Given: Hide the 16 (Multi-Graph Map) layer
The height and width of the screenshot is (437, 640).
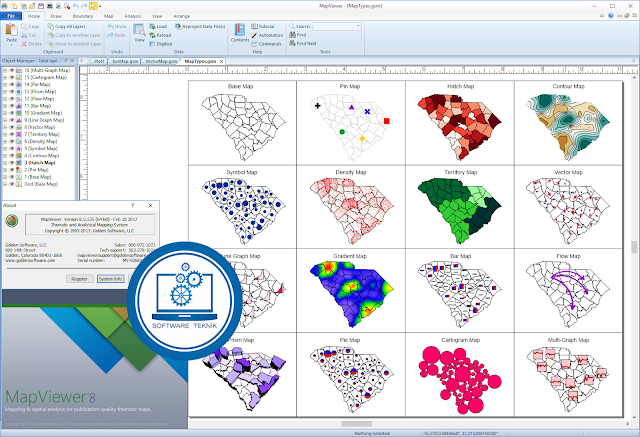Looking at the screenshot, I should [x=11, y=71].
